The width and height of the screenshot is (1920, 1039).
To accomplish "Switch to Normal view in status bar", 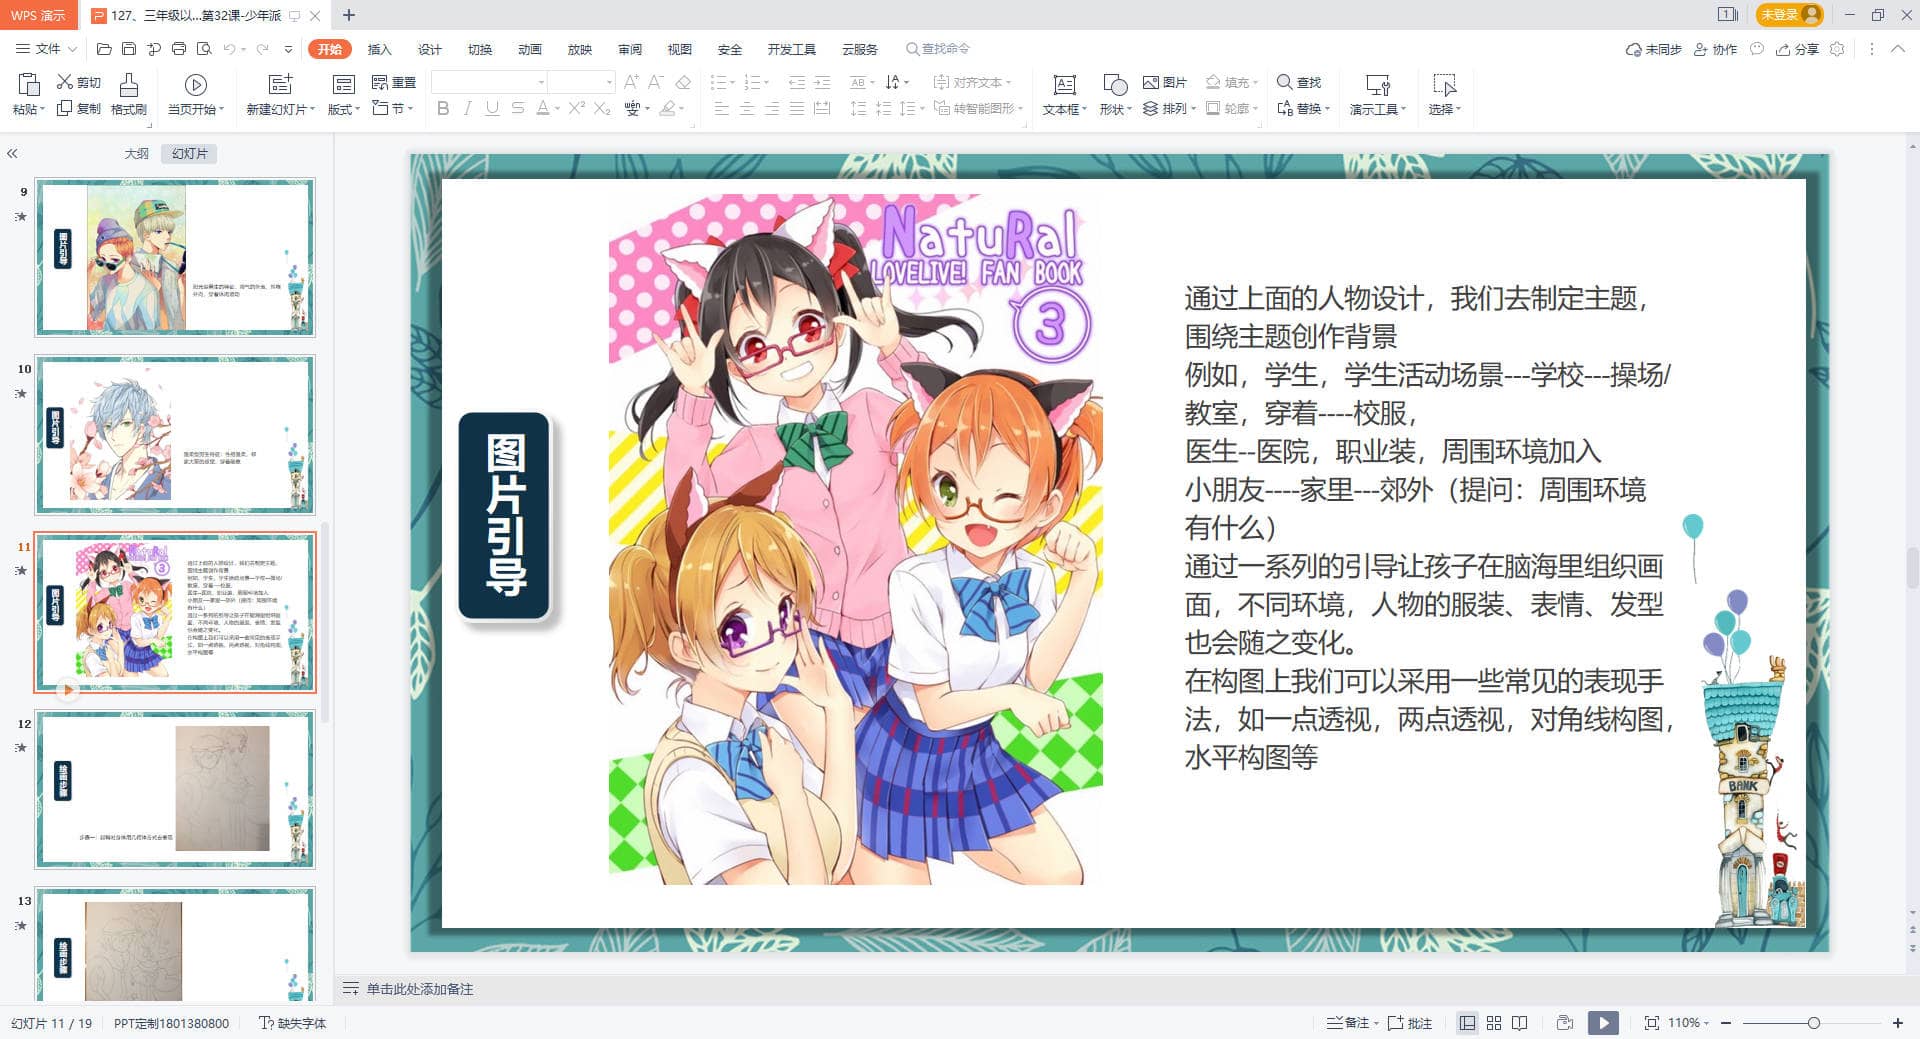I will (1467, 1023).
